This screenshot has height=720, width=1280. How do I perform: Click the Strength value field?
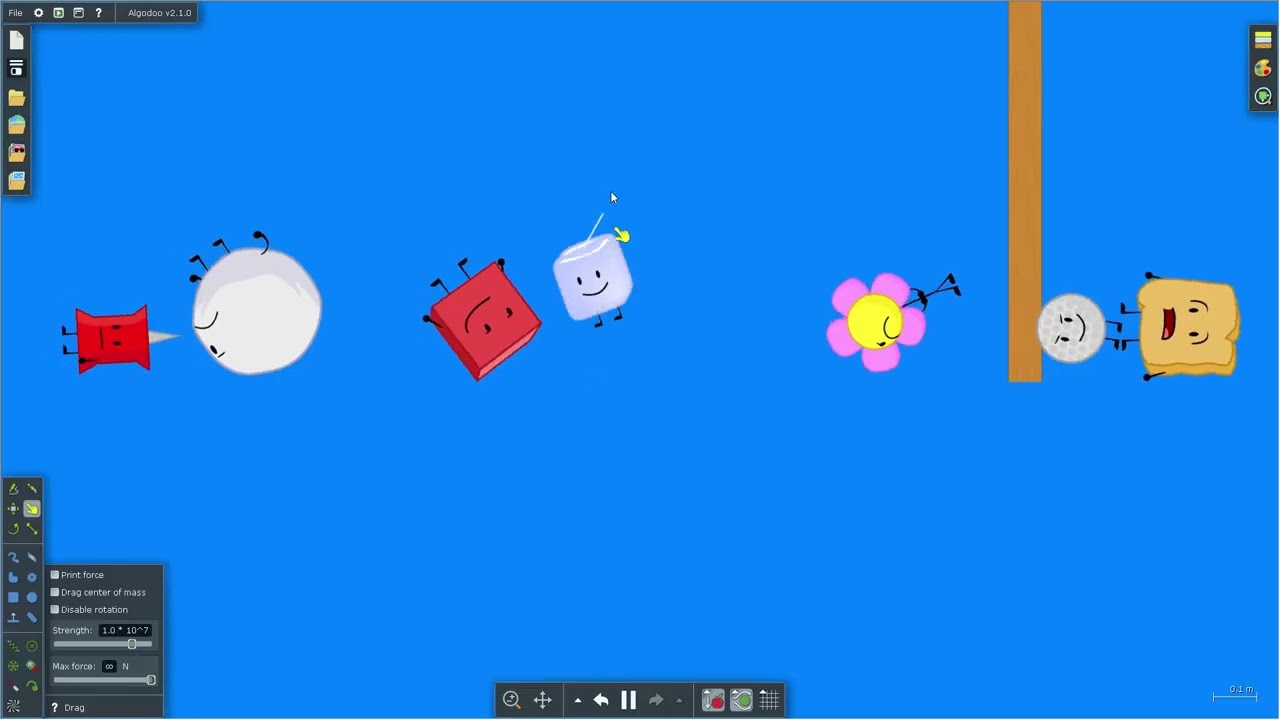tap(125, 630)
